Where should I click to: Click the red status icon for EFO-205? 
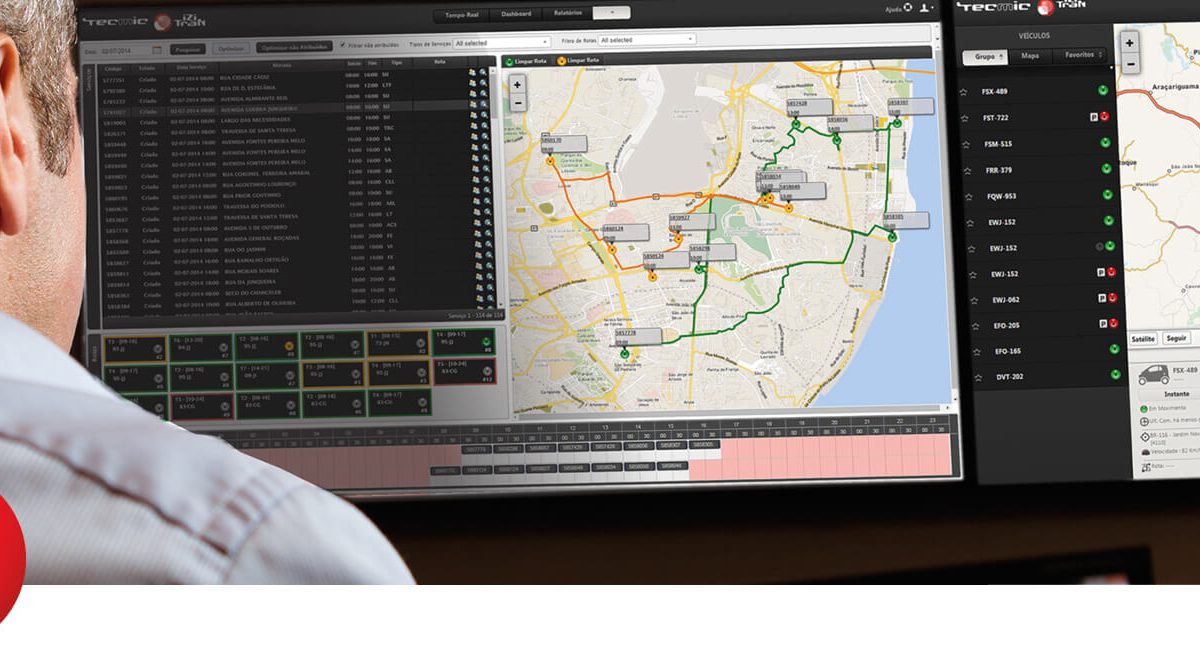(x=1113, y=323)
